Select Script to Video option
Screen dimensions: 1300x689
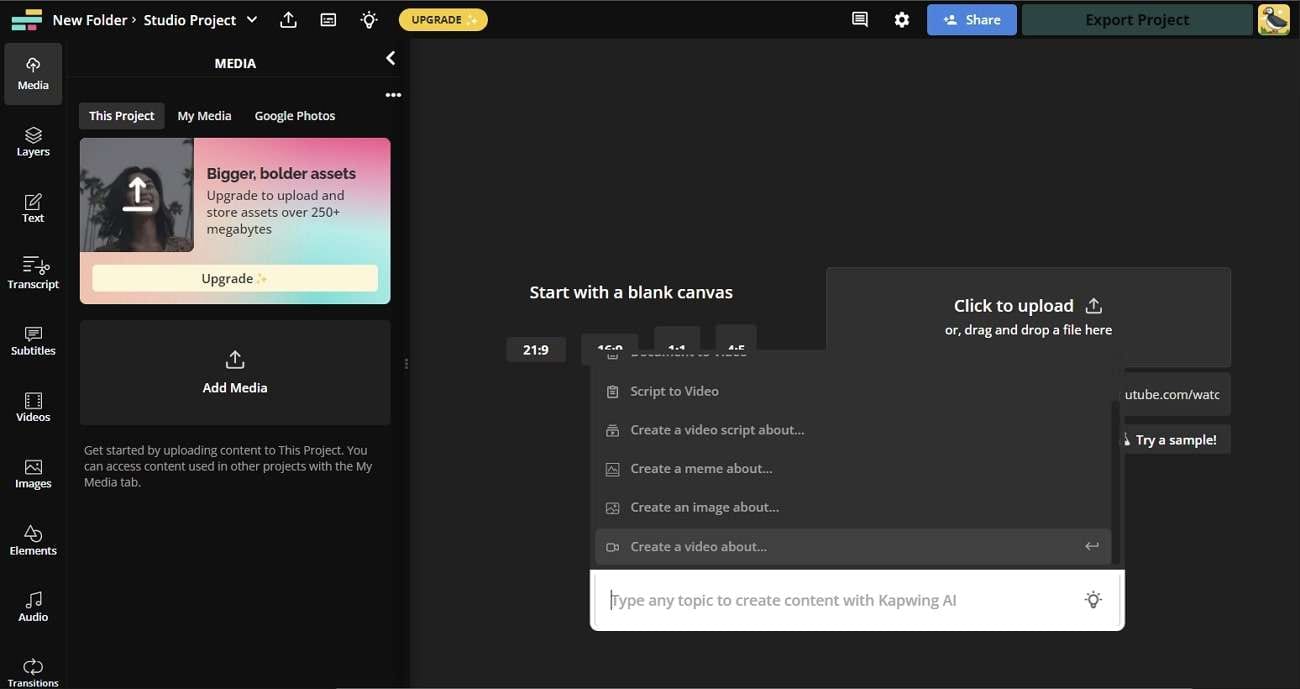tap(852, 391)
